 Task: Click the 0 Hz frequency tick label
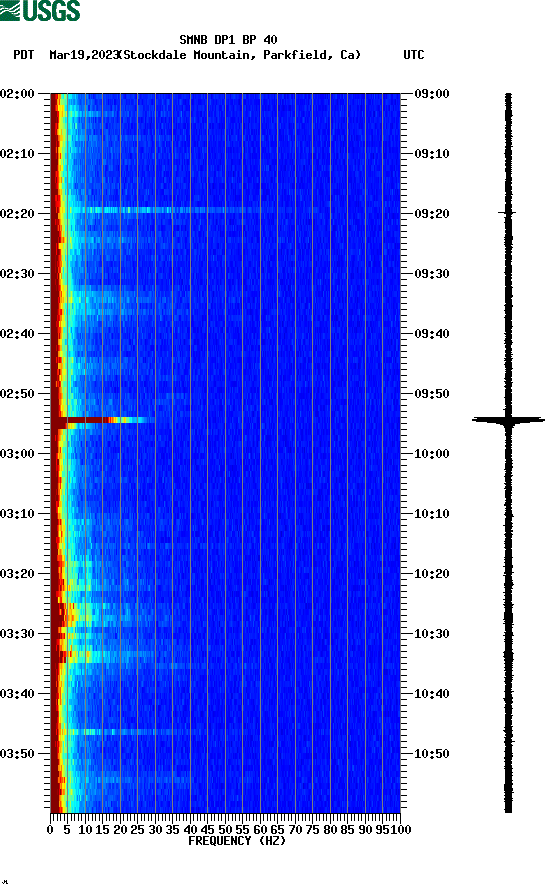[50, 830]
